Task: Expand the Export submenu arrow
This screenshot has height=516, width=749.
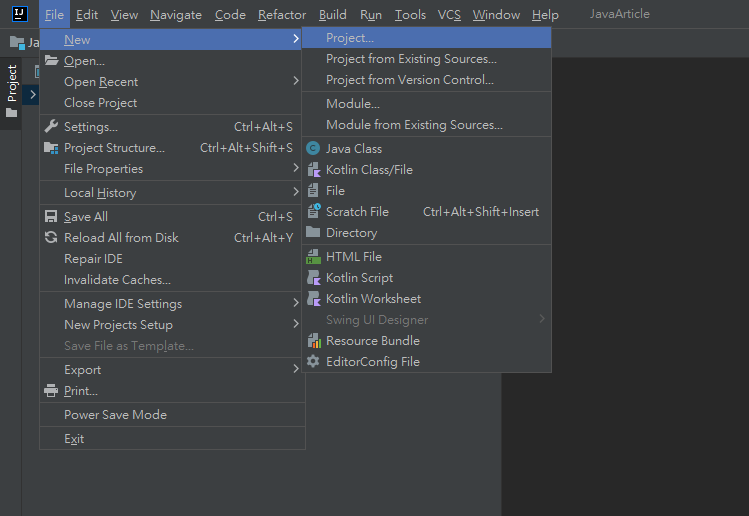Action: coord(296,368)
